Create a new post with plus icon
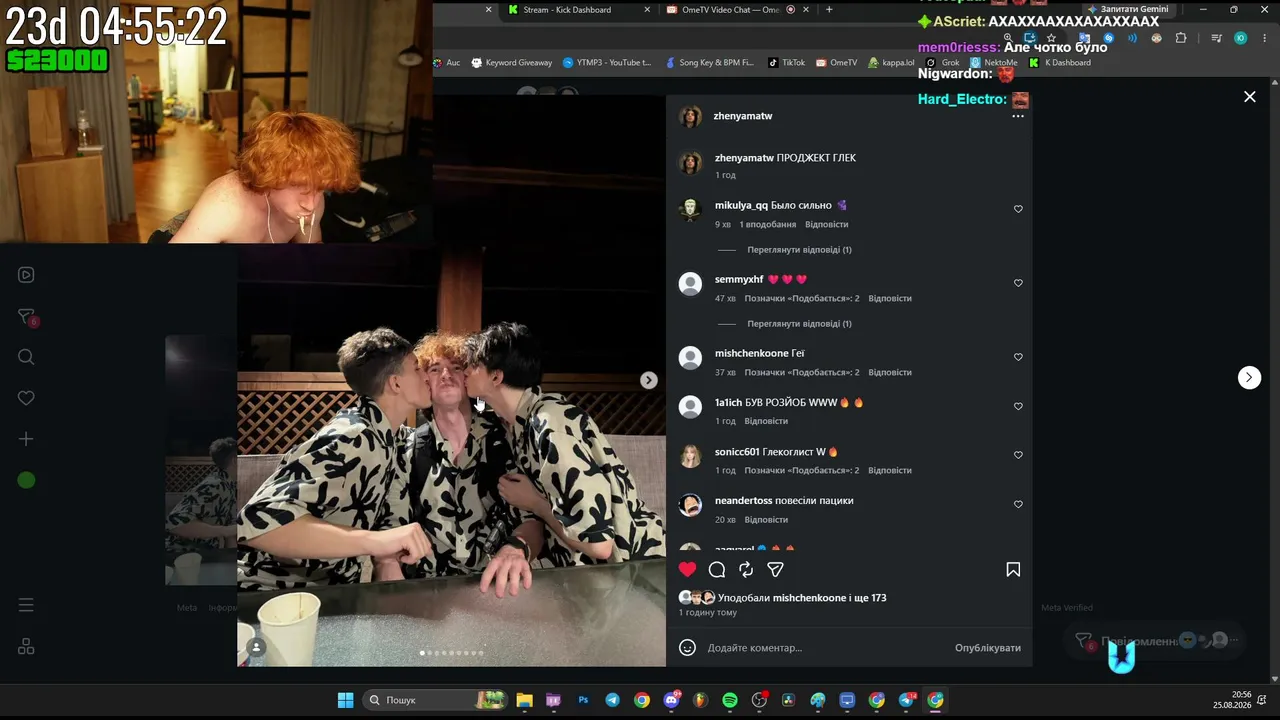Image resolution: width=1280 pixels, height=720 pixels. point(26,439)
